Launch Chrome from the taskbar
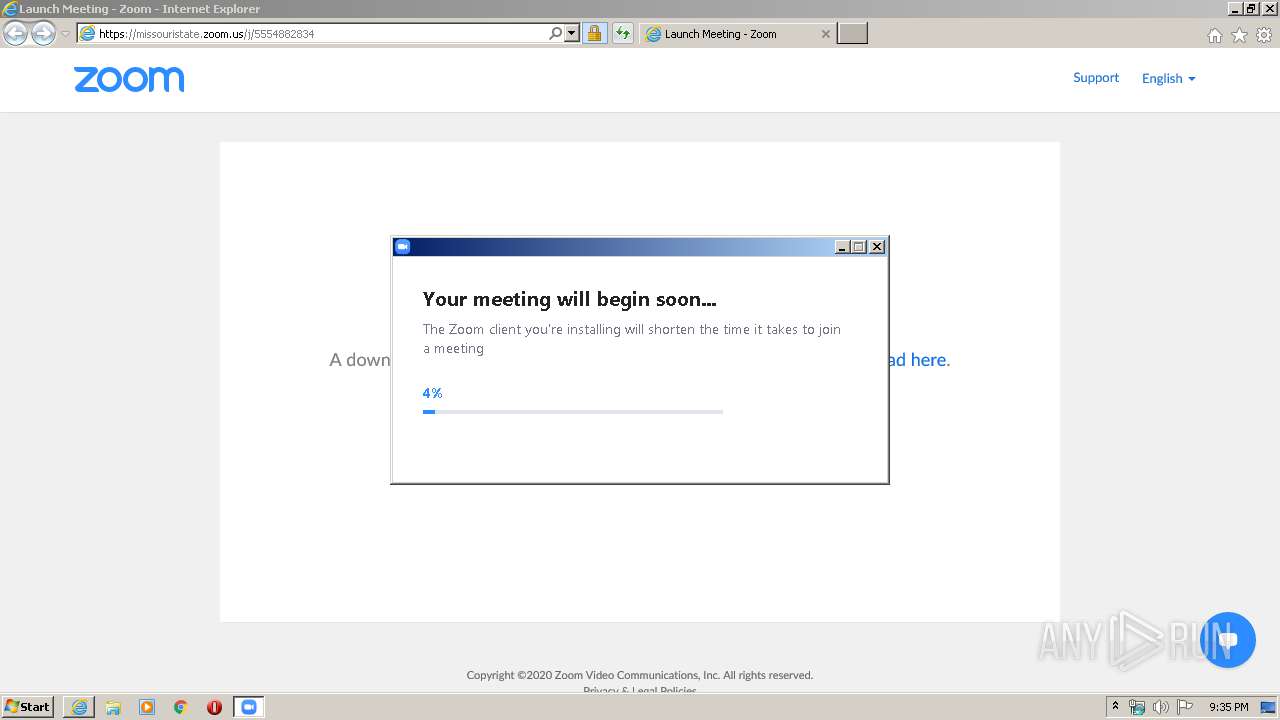1280x720 pixels. (181, 707)
